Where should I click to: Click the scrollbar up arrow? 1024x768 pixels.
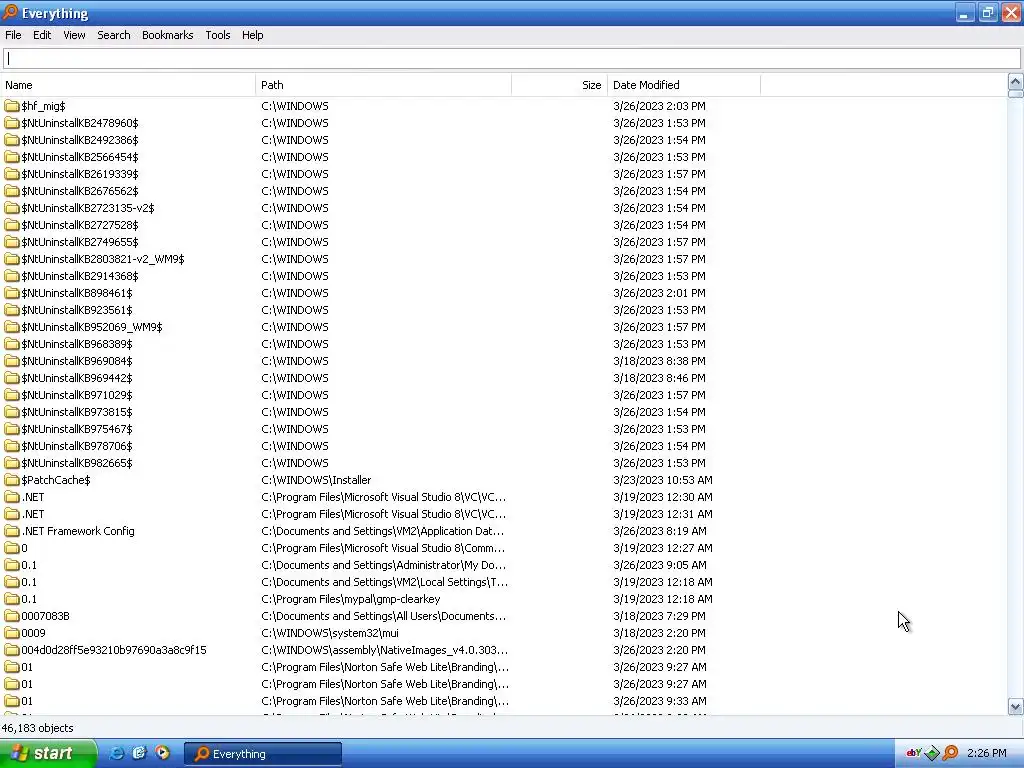[x=1015, y=82]
